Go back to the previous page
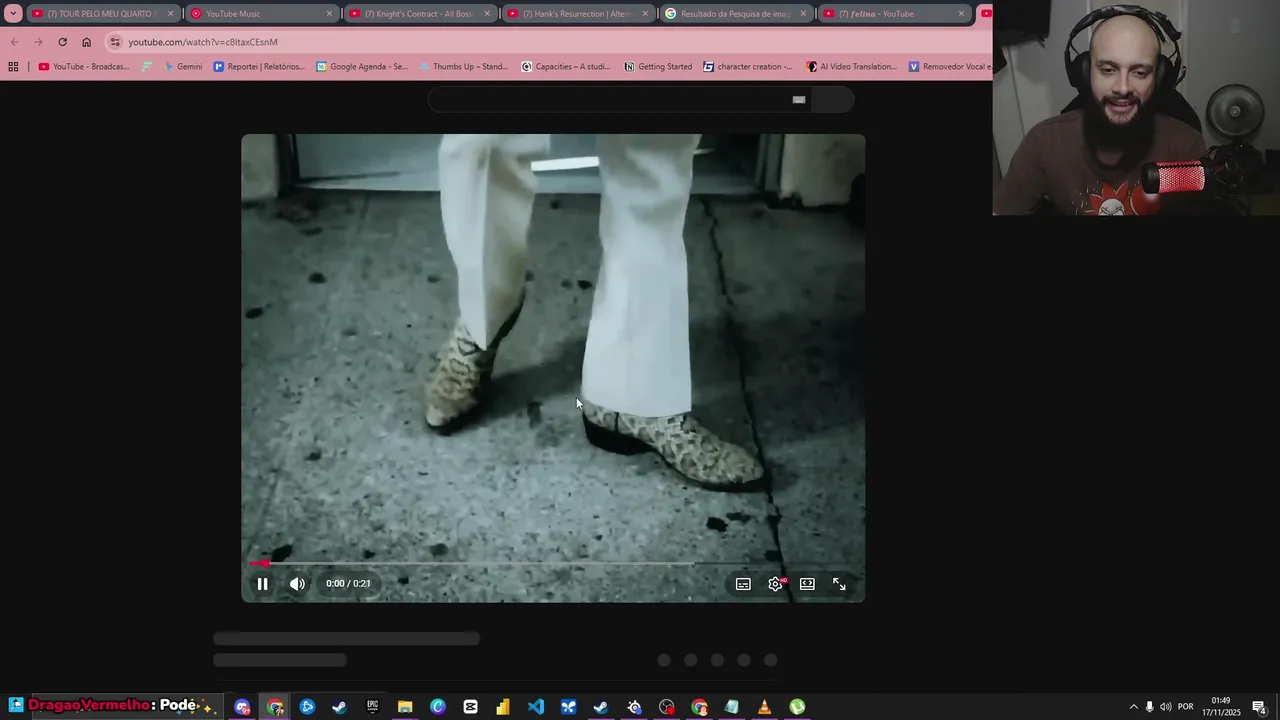1280x720 pixels. [14, 42]
